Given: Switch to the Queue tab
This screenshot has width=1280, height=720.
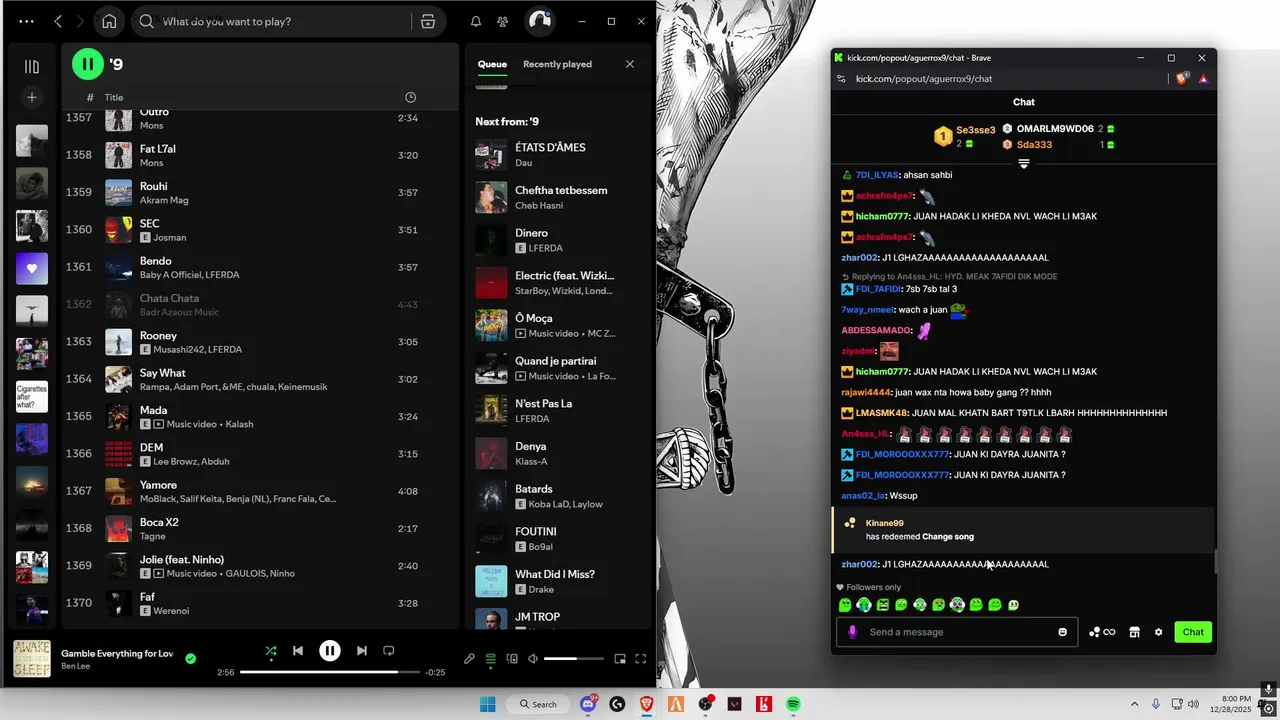Looking at the screenshot, I should point(492,64).
